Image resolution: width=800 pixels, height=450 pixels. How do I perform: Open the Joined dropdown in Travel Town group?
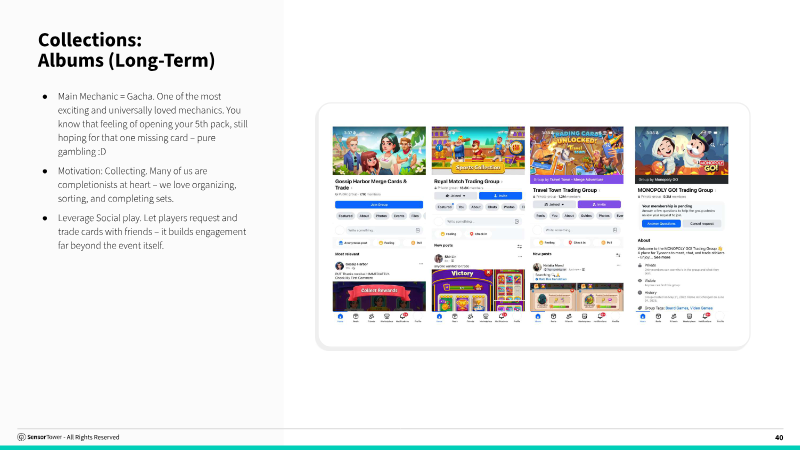(552, 203)
